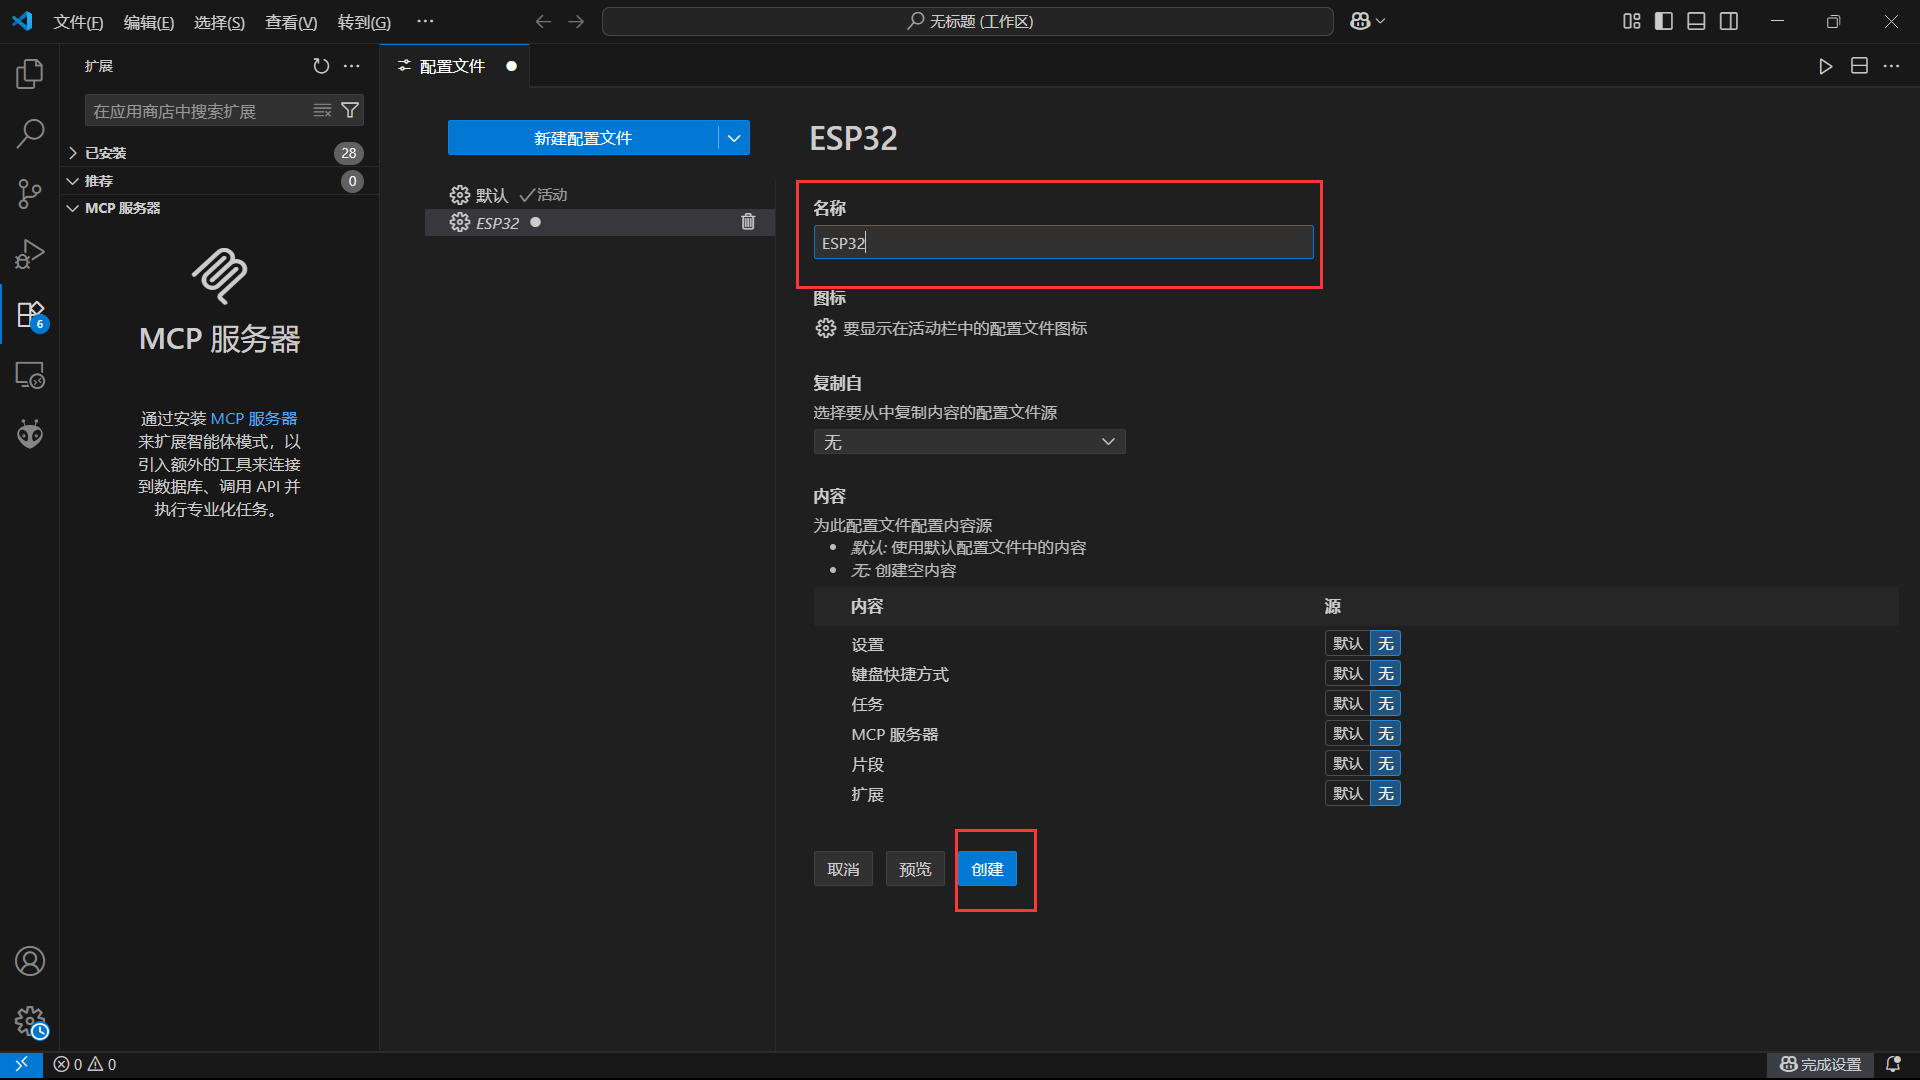The width and height of the screenshot is (1920, 1080).
Task: Show more menu bar items ellipsis
Action: 425,21
